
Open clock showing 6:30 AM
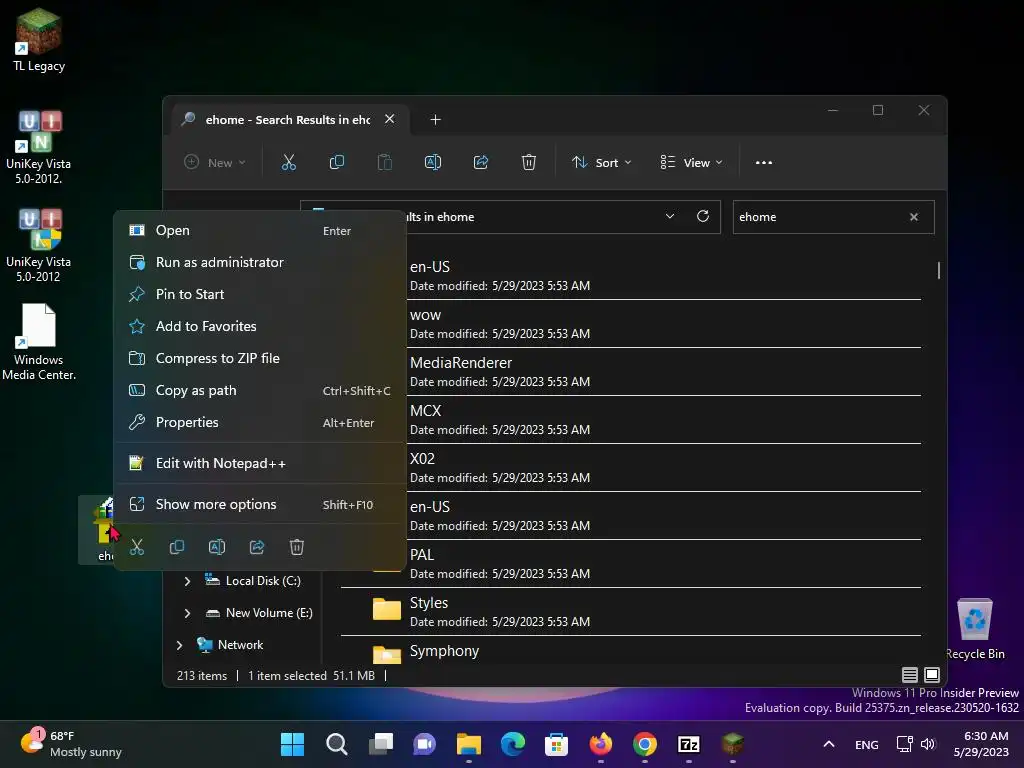[981, 744]
